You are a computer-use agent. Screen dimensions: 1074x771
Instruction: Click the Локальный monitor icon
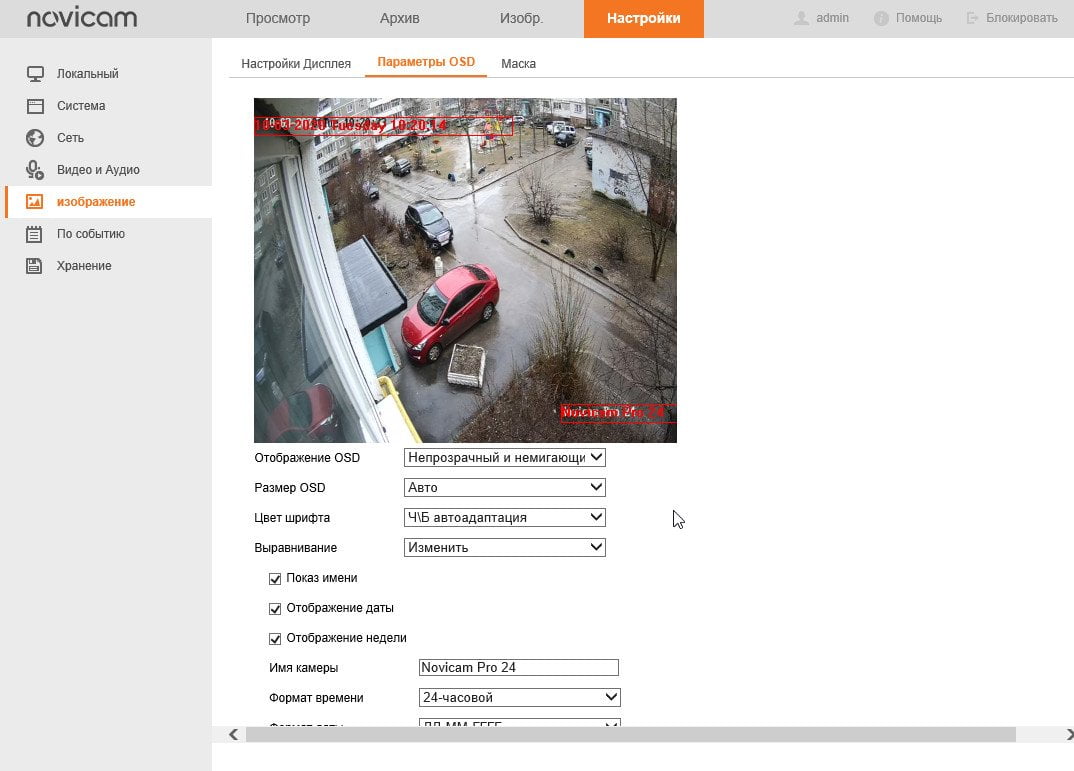[x=35, y=74]
